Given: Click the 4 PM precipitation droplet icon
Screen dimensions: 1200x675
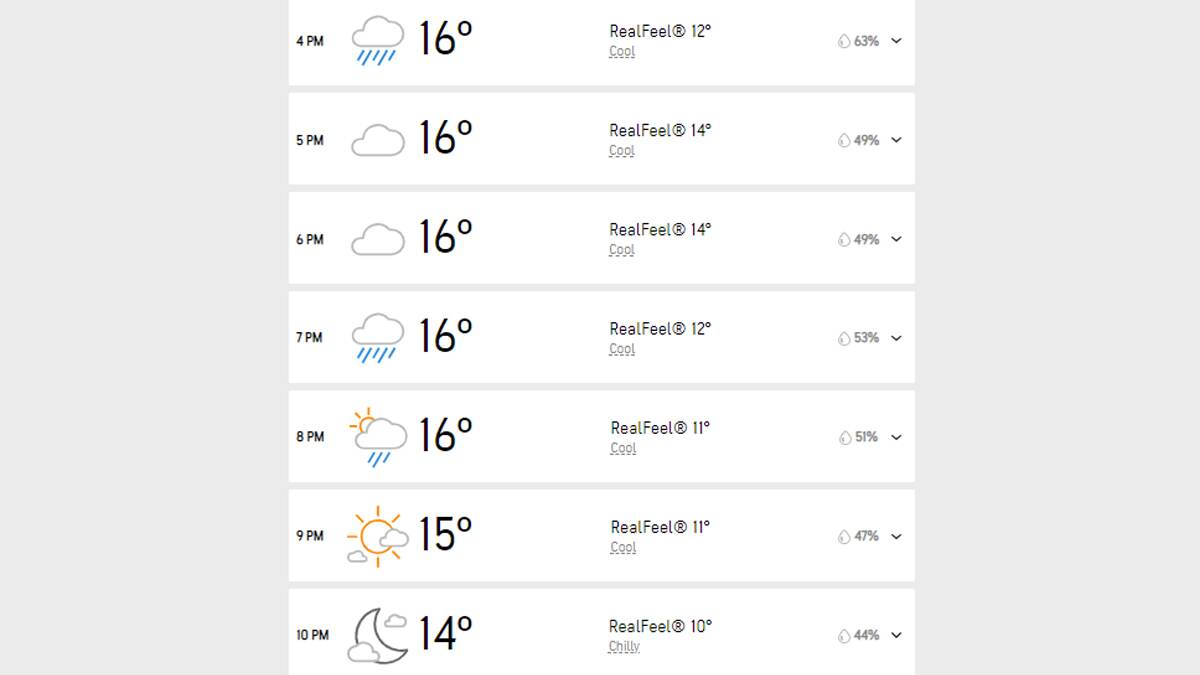Looking at the screenshot, I should tap(844, 41).
